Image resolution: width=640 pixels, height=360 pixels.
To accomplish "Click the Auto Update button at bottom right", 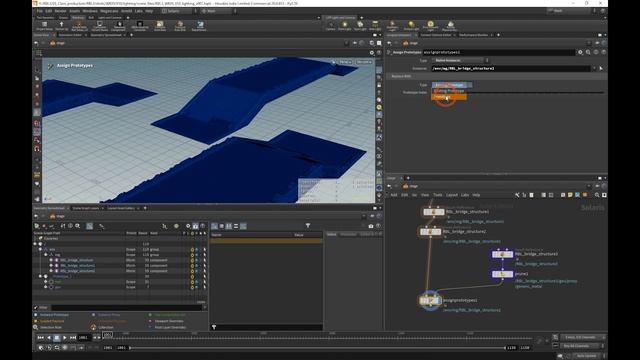I will coord(586,356).
